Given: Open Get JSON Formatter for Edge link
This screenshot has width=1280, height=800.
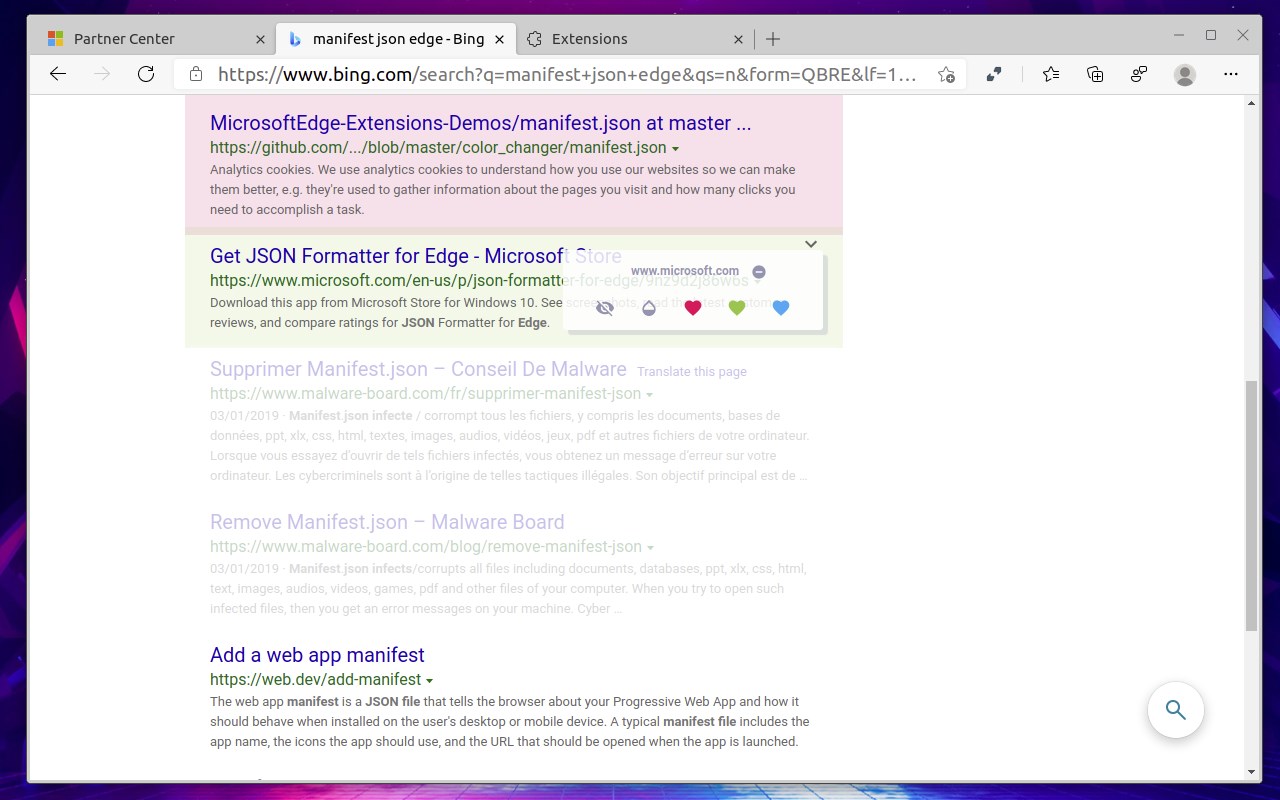Looking at the screenshot, I should click(x=416, y=256).
